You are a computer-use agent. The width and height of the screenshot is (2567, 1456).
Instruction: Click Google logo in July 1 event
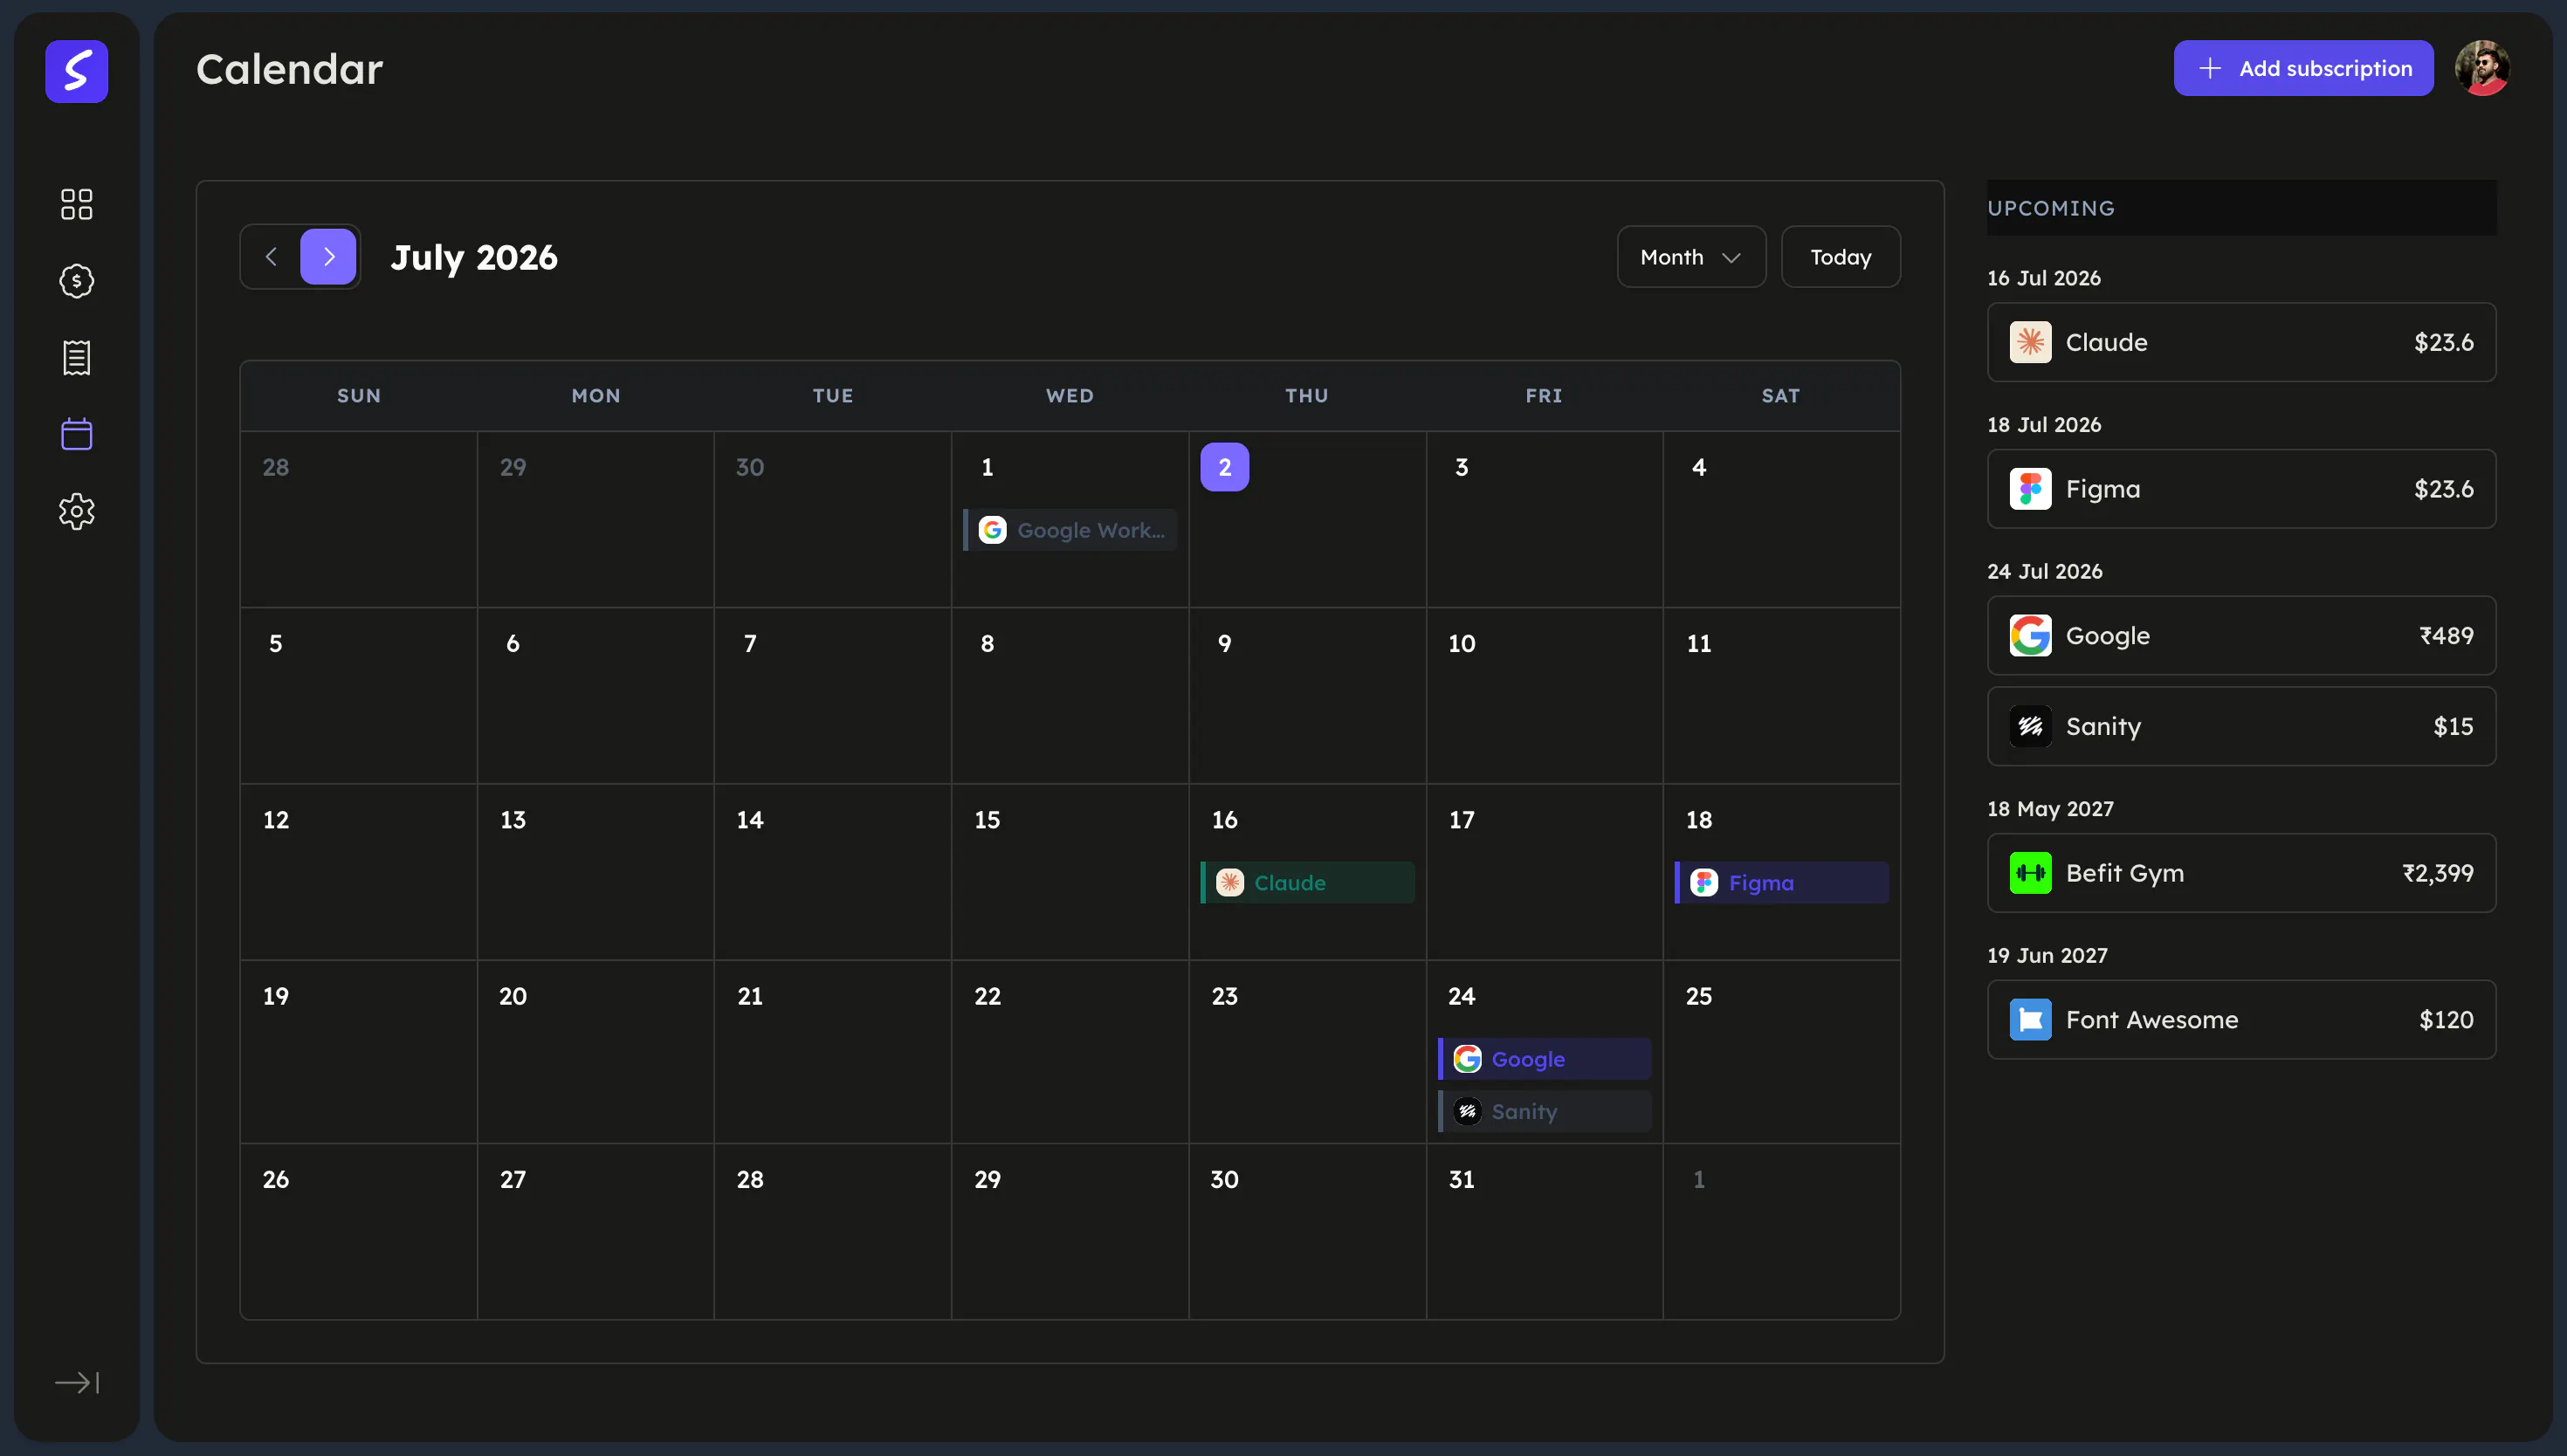coord(991,530)
